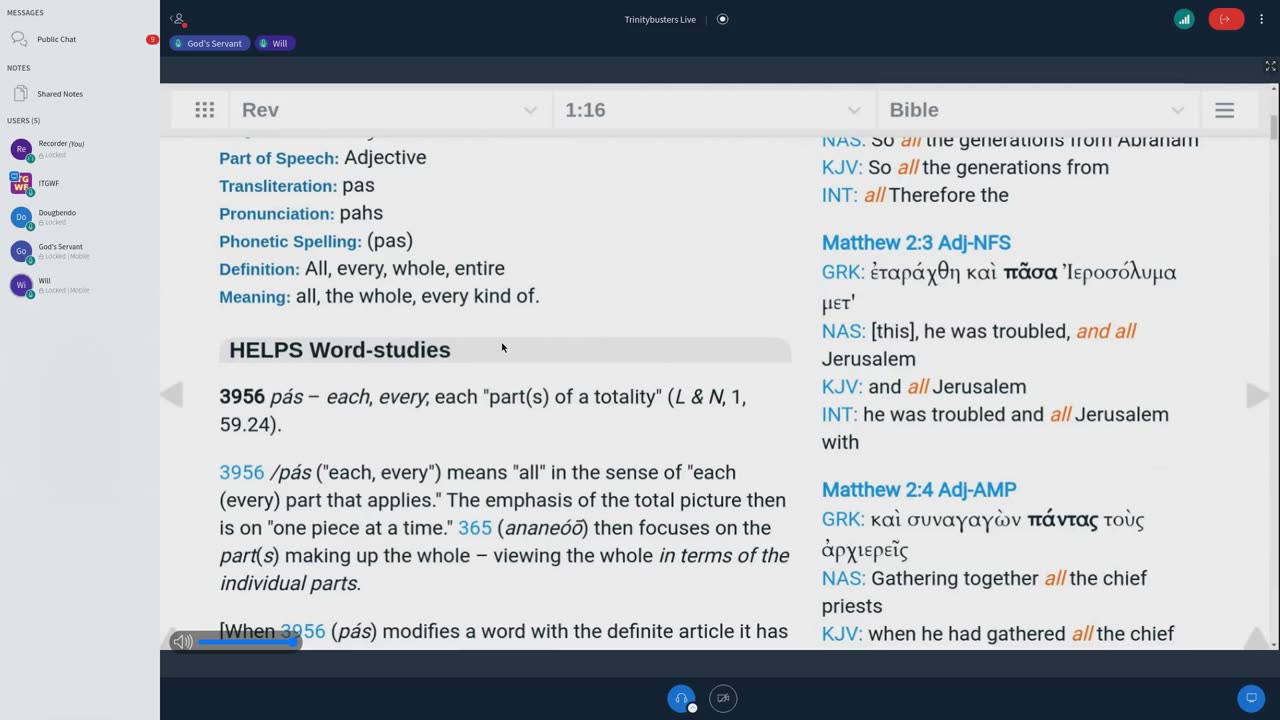Go to previous page arrow
The image size is (1280, 720).
[x=172, y=395]
